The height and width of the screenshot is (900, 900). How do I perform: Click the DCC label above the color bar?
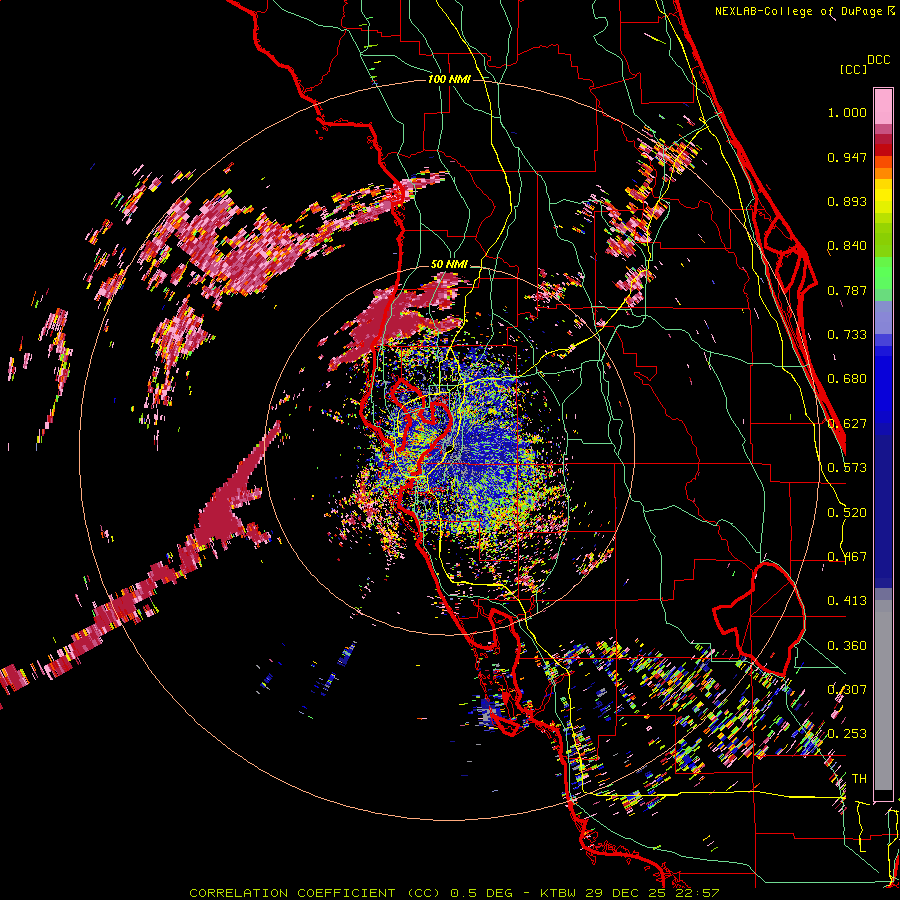pyautogui.click(x=879, y=60)
